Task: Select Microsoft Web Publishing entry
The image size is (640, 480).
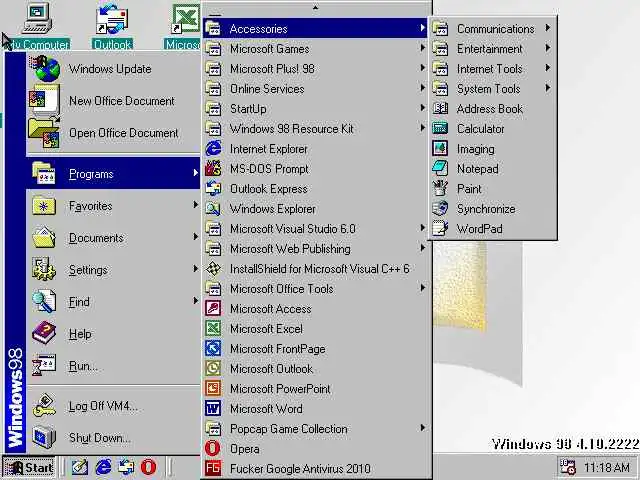Action: pyautogui.click(x=315, y=249)
